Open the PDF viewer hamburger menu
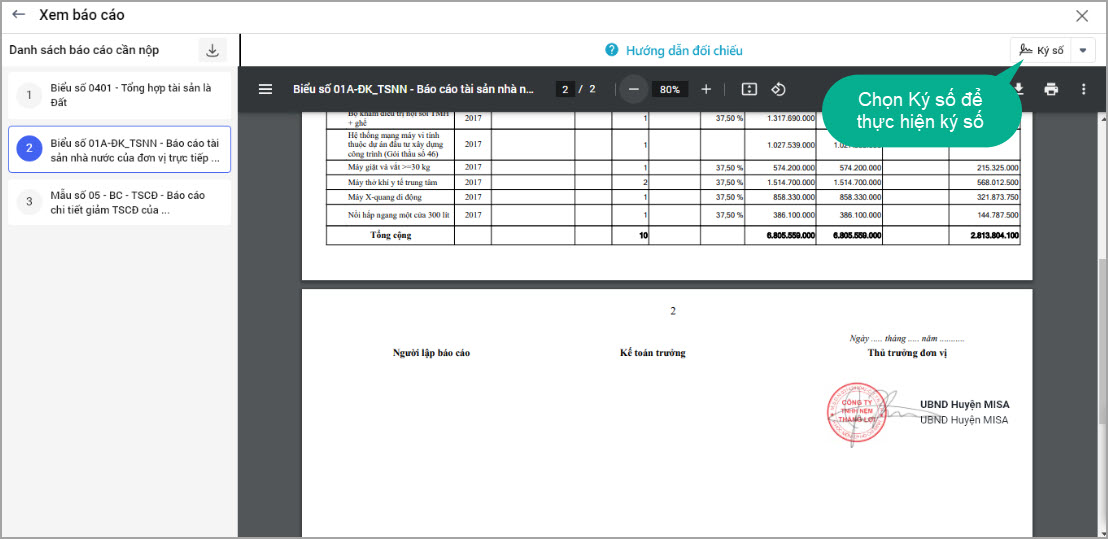This screenshot has height=539, width=1108. coord(266,89)
